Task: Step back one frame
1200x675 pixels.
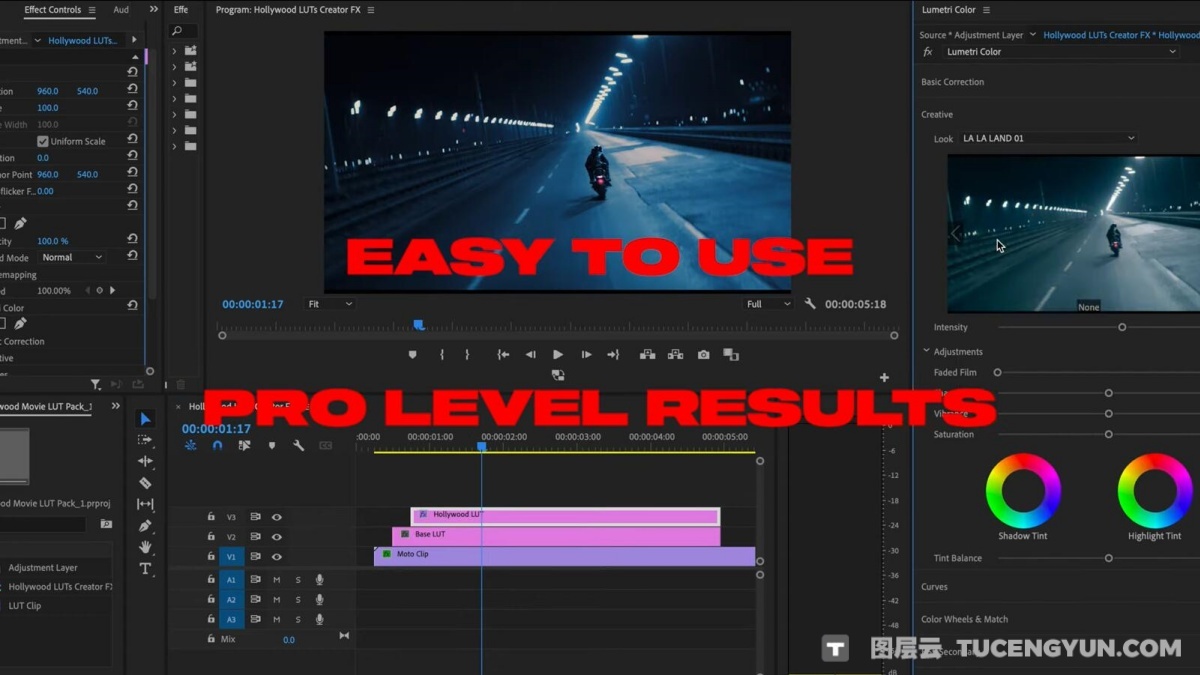Action: (530, 355)
